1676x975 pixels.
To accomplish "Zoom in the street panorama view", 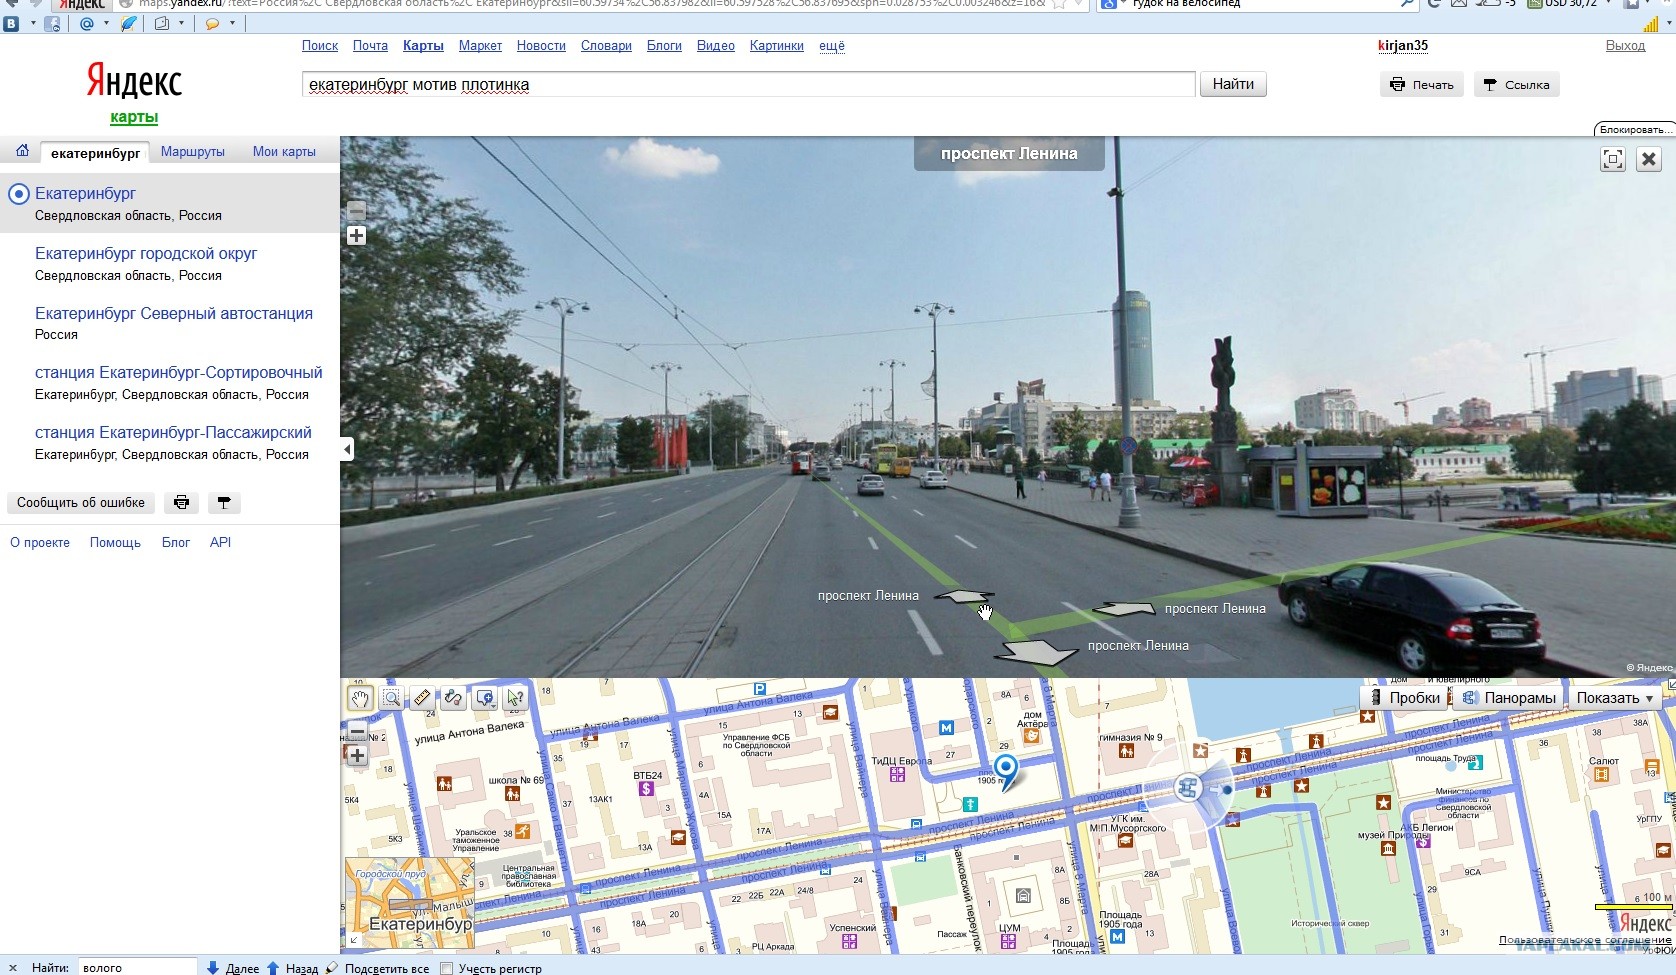I will [356, 236].
